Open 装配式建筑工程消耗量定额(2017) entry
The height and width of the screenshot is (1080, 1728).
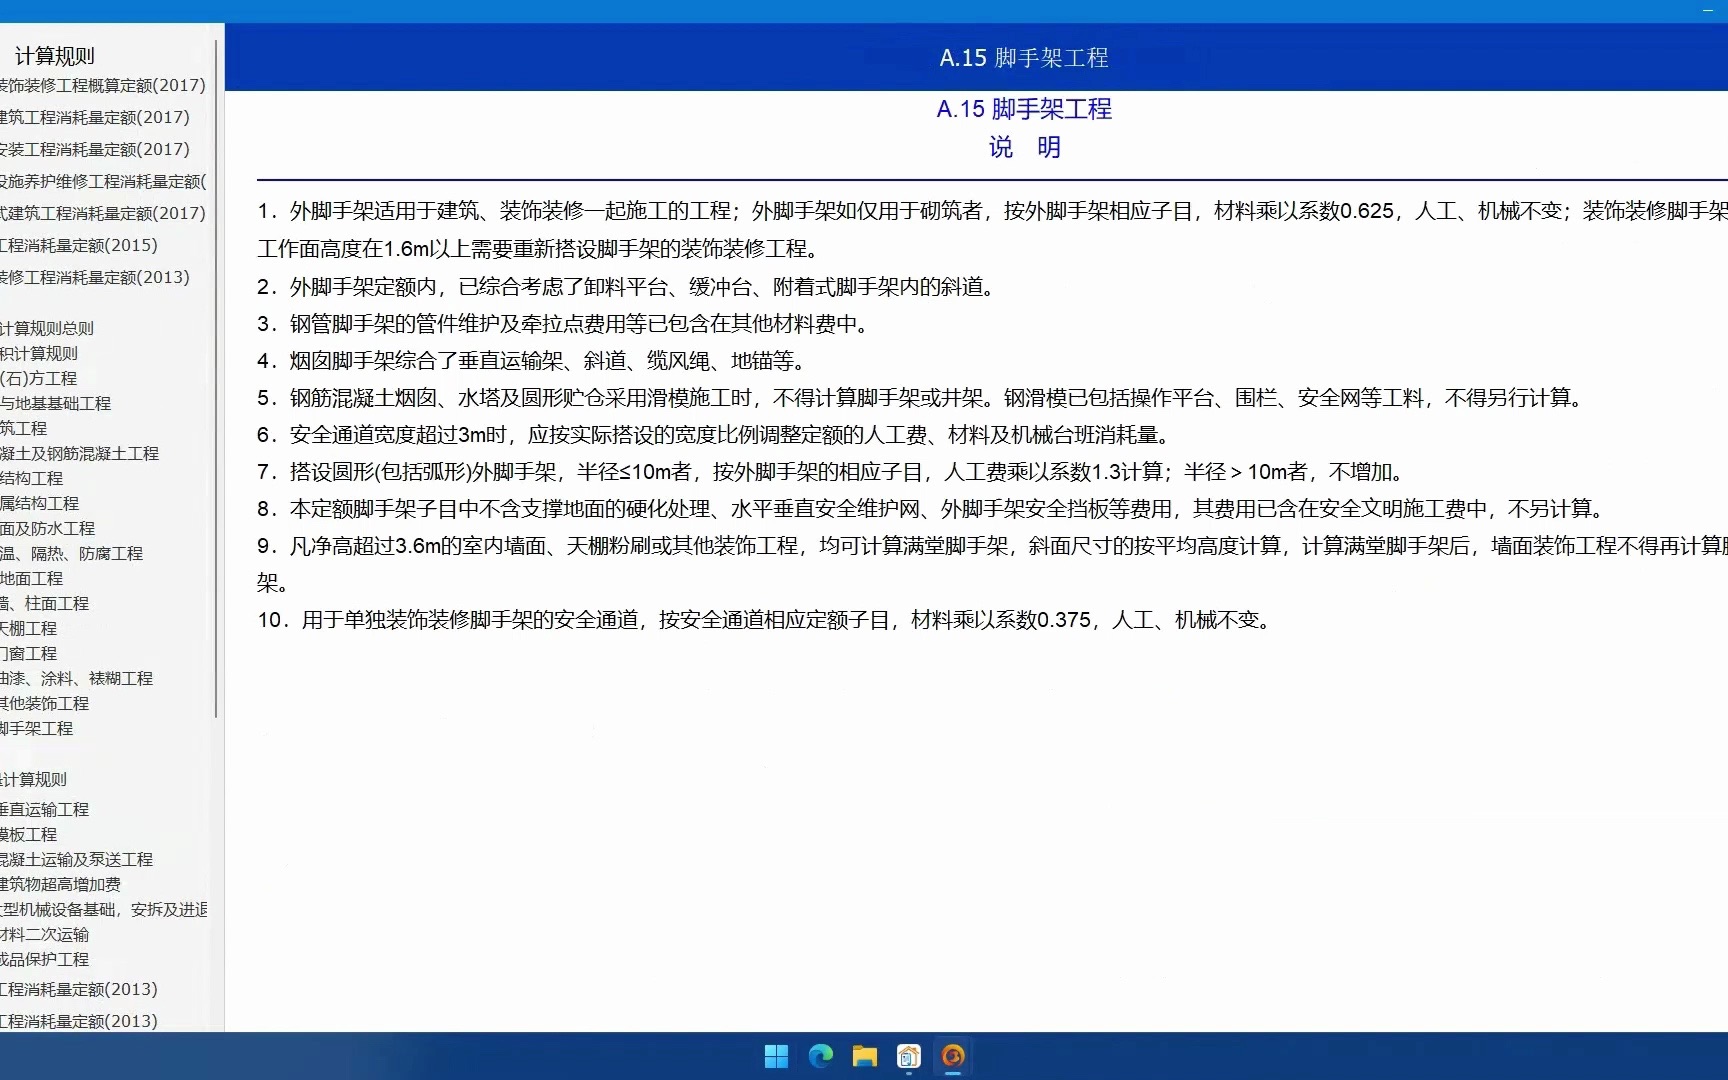(x=102, y=214)
